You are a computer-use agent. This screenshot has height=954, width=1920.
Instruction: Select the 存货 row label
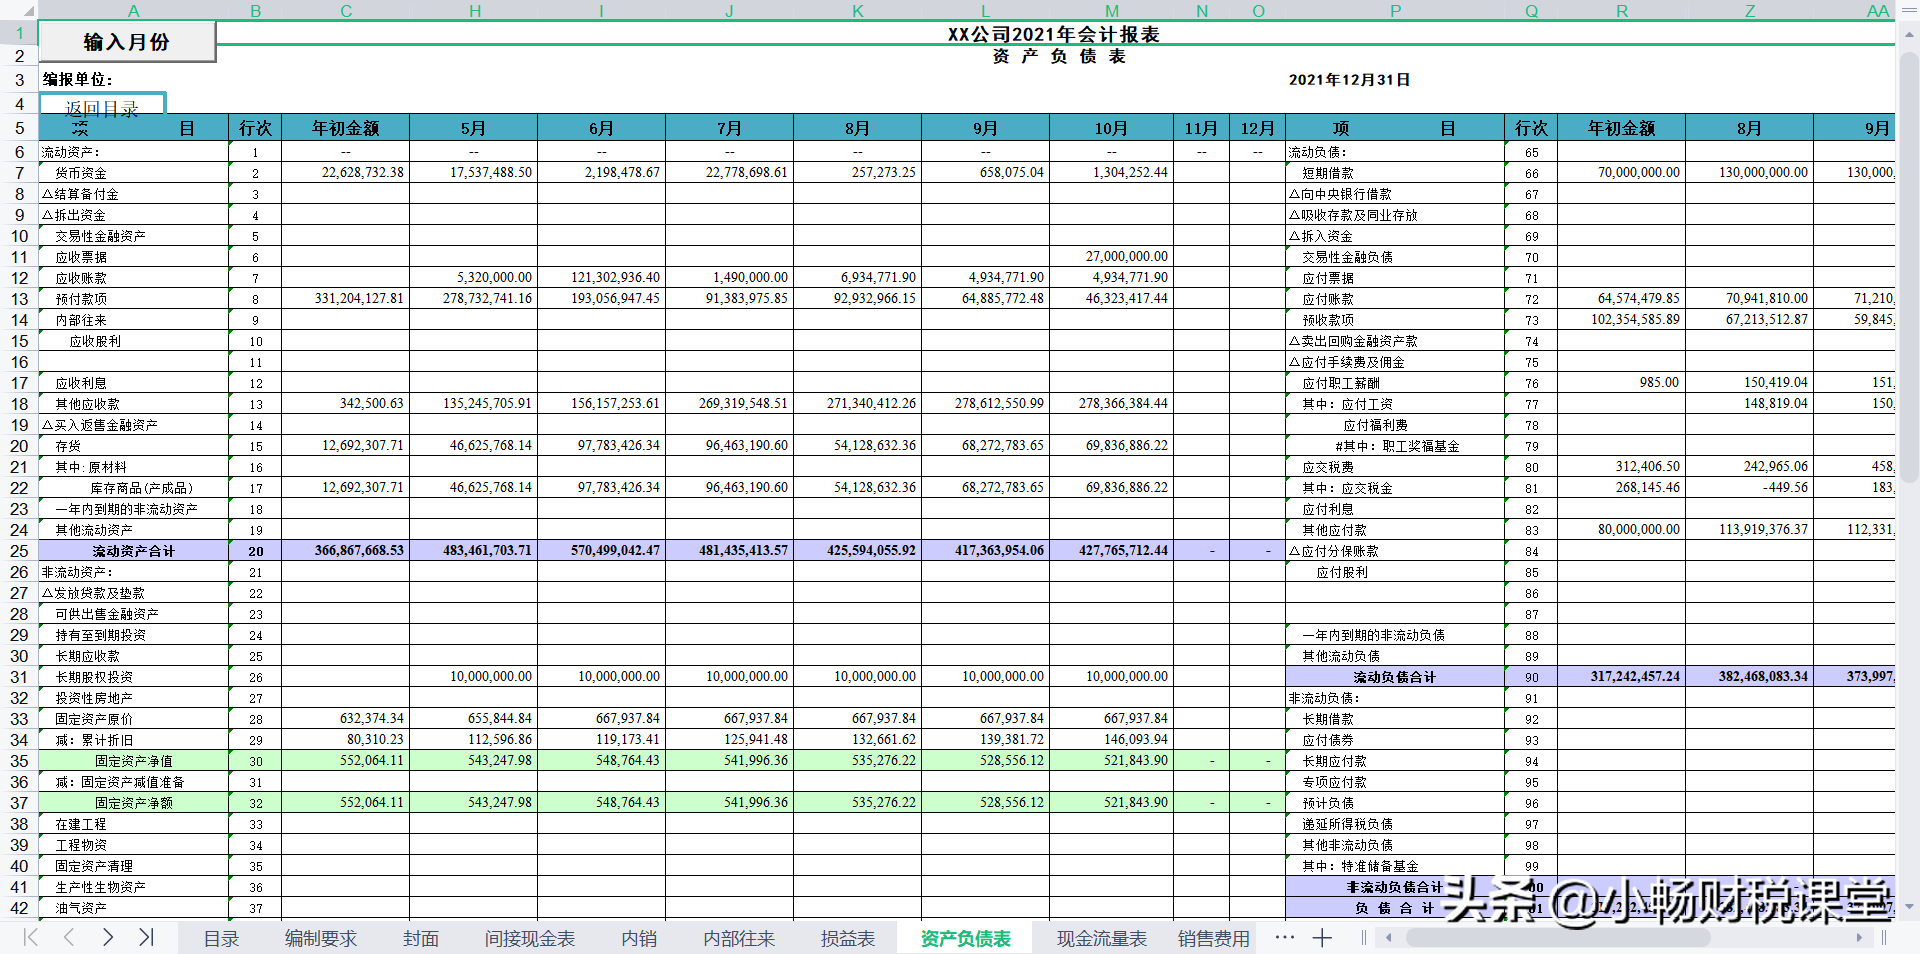tap(68, 446)
